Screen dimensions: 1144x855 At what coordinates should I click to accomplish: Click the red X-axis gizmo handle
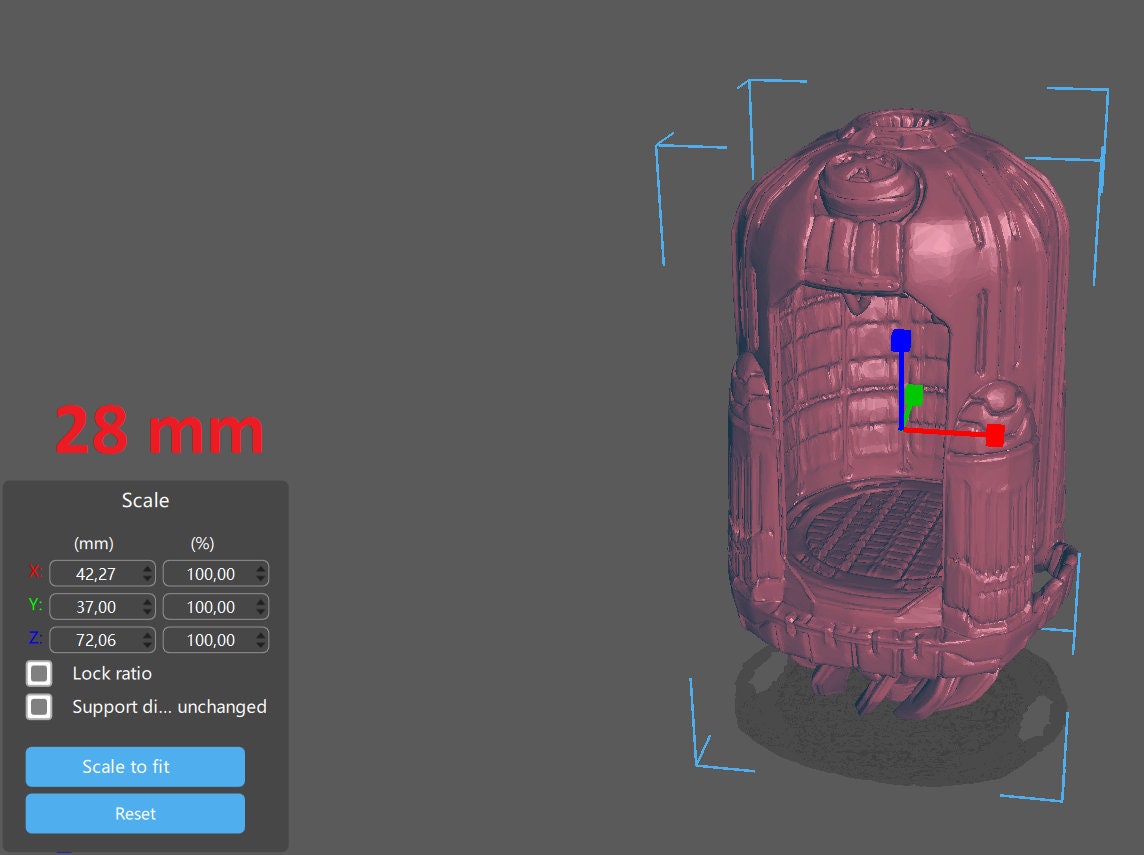pyautogui.click(x=994, y=435)
